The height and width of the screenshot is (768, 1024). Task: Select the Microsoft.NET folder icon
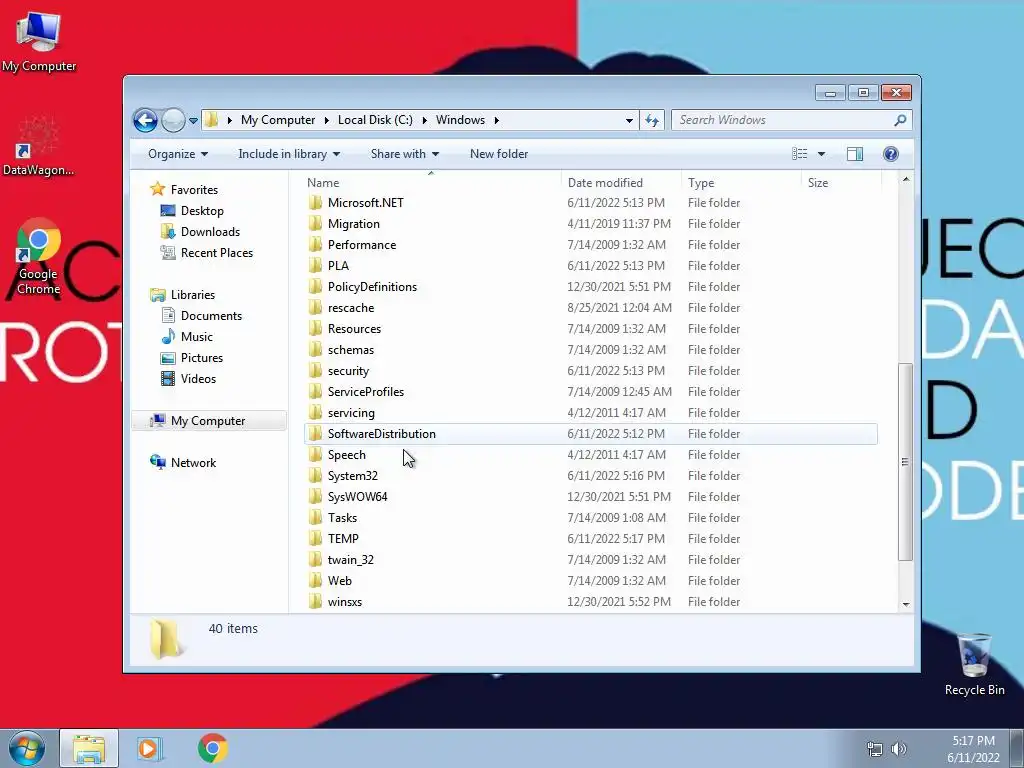pyautogui.click(x=315, y=202)
